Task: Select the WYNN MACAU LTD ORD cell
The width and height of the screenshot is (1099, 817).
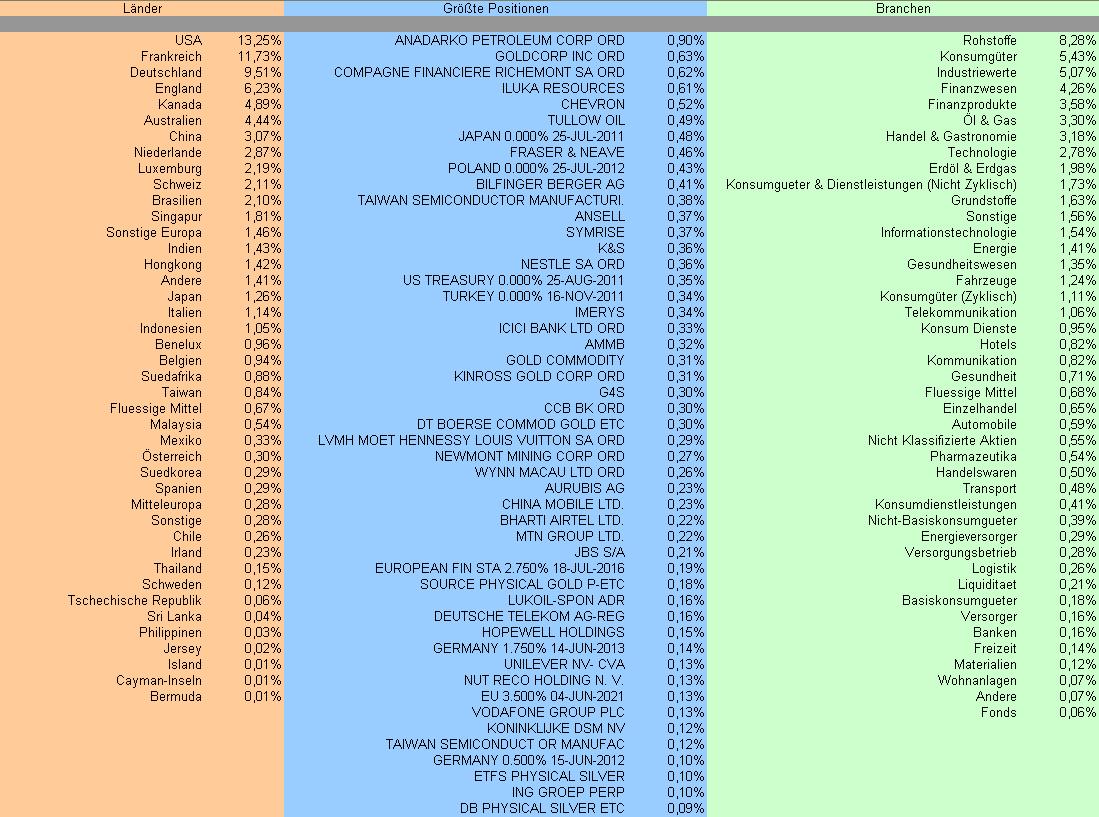Action: [550, 472]
